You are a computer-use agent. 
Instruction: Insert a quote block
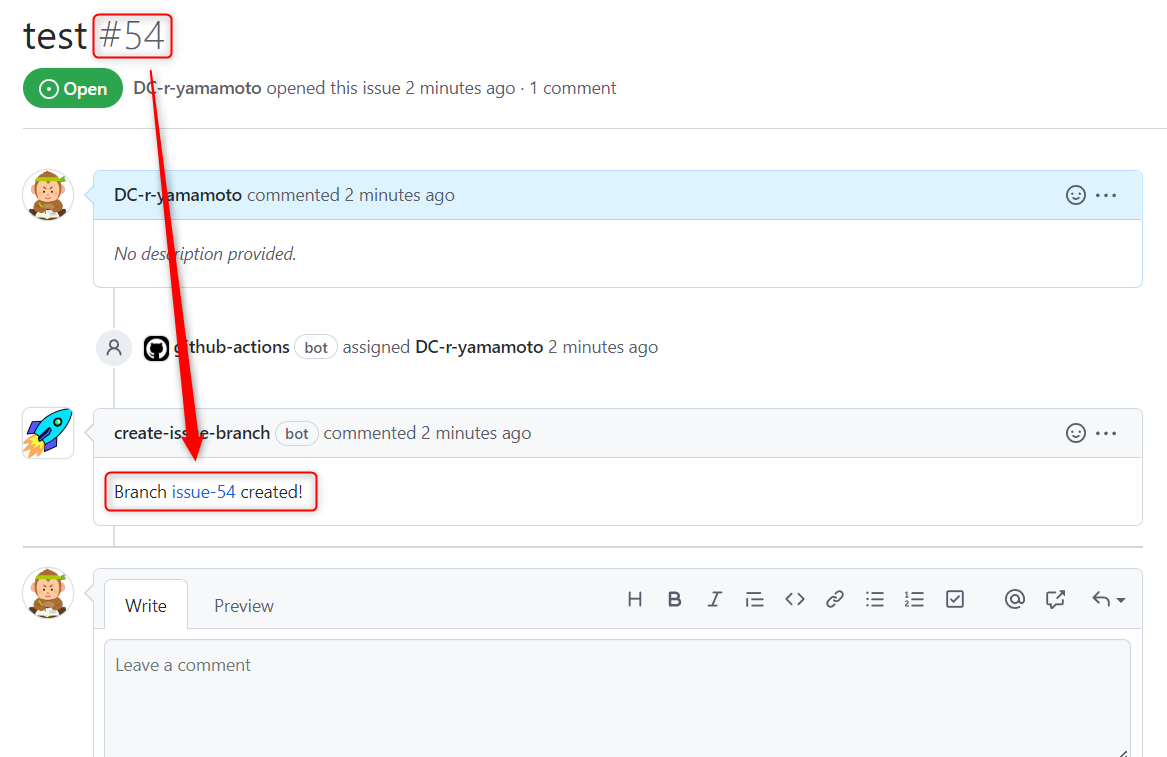(x=755, y=599)
